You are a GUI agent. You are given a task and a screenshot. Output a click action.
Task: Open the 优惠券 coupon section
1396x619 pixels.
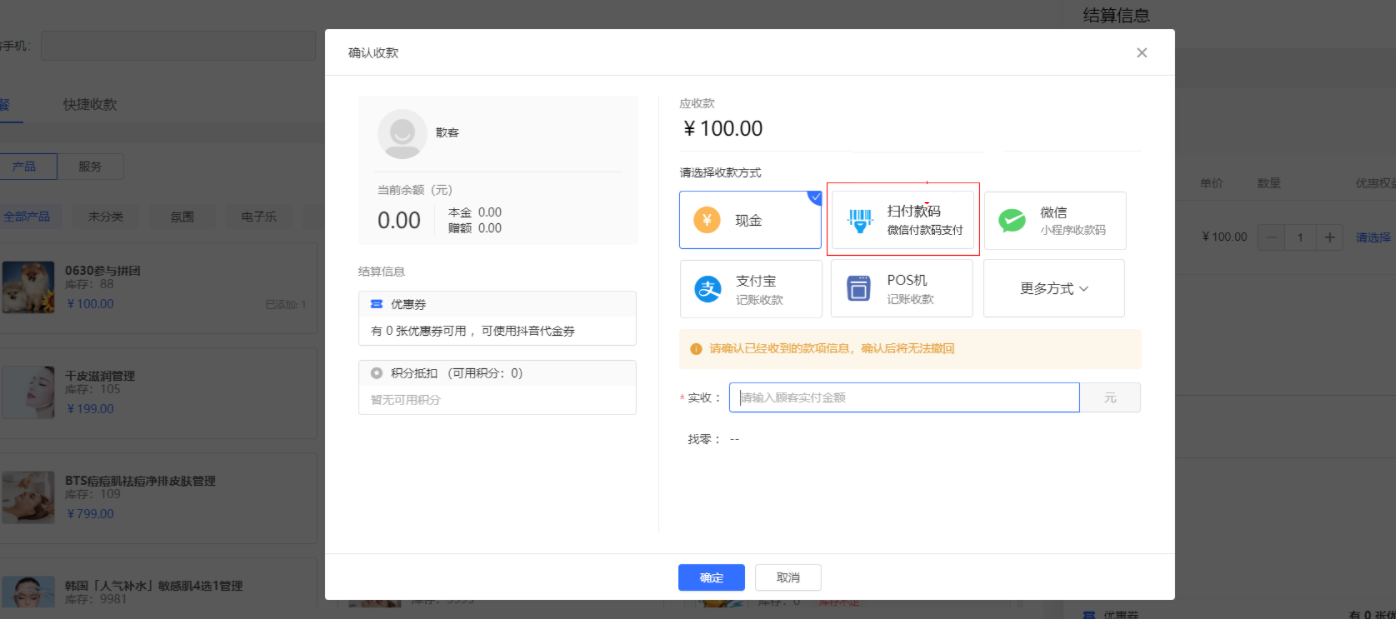click(497, 318)
